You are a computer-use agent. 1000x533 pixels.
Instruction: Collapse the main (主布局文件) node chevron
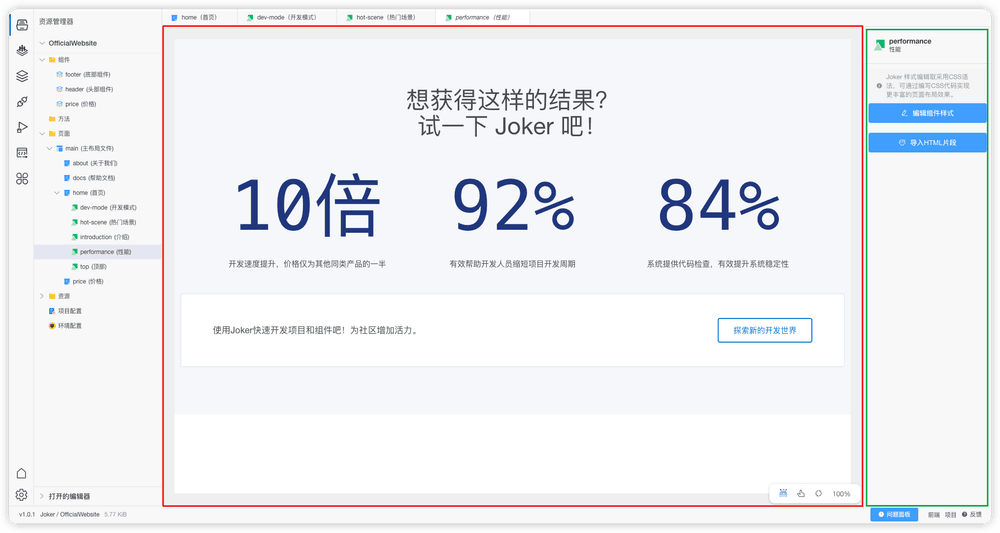pyautogui.click(x=50, y=149)
